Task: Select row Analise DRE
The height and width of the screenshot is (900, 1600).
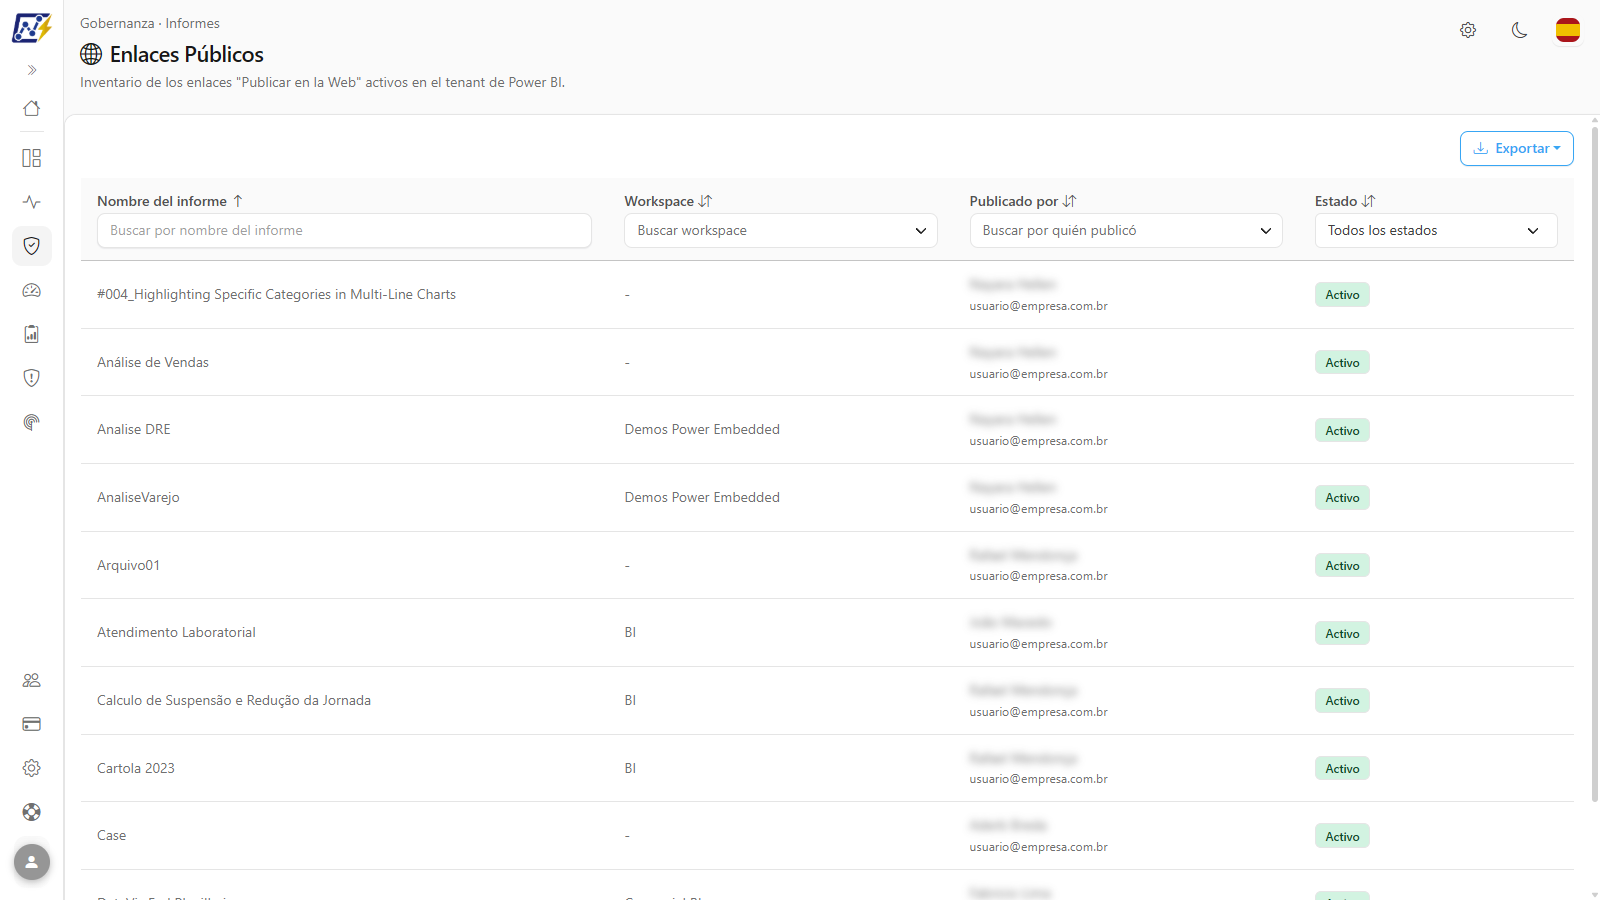Action: tap(827, 430)
